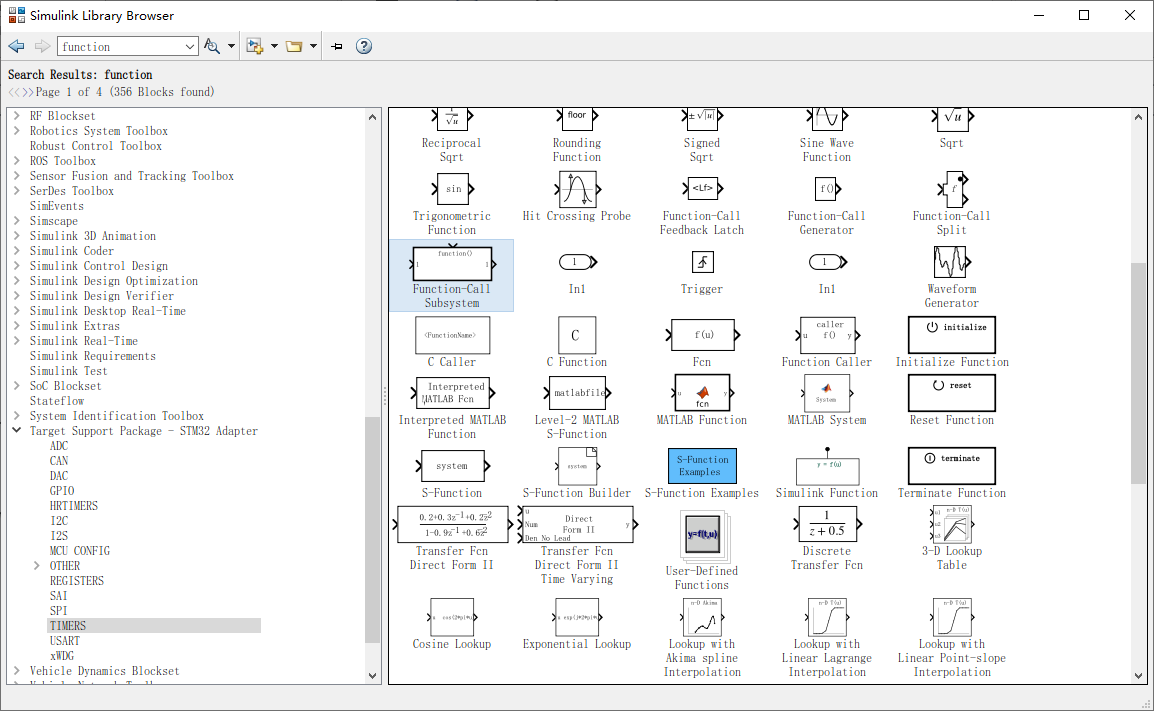Click the Help question mark icon

coord(363,45)
